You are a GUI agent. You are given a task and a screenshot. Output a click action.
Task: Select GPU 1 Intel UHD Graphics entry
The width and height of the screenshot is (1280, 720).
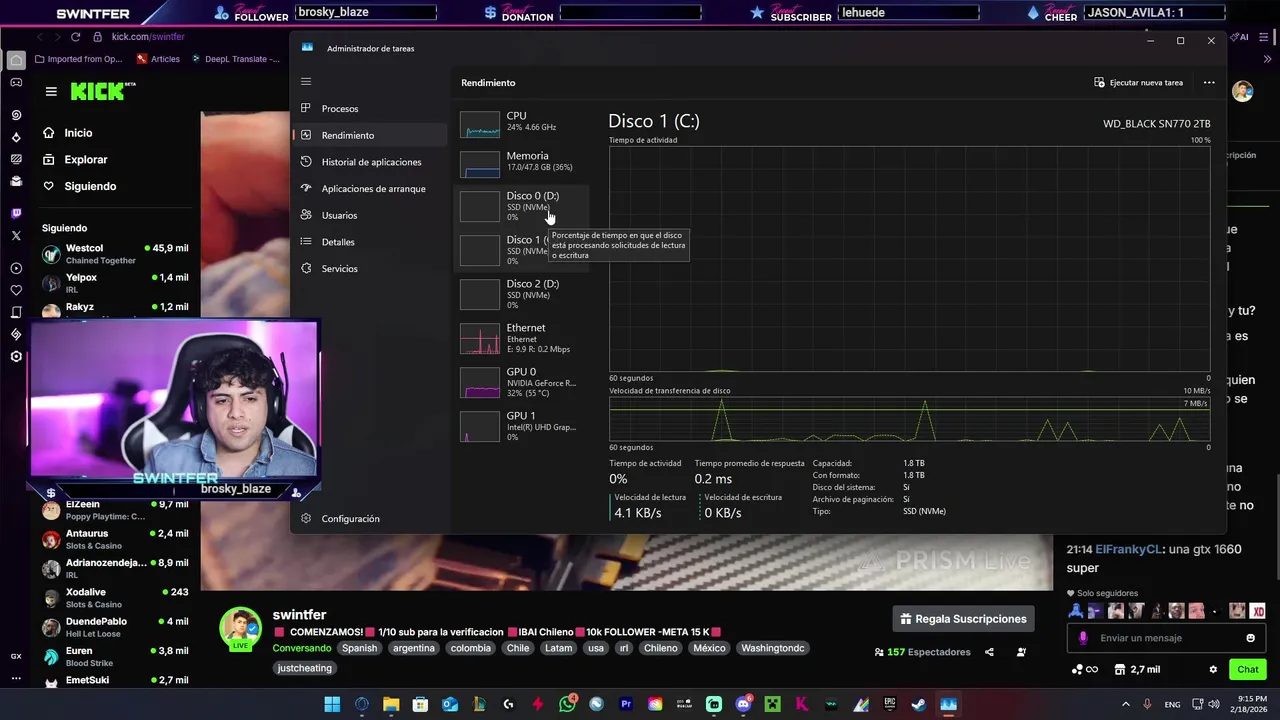click(x=521, y=426)
